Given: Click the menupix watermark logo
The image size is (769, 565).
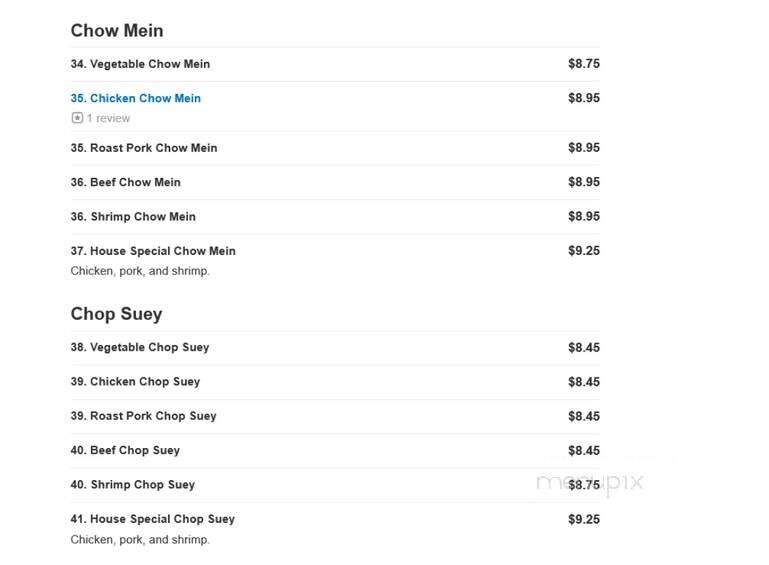Looking at the screenshot, I should click(590, 483).
